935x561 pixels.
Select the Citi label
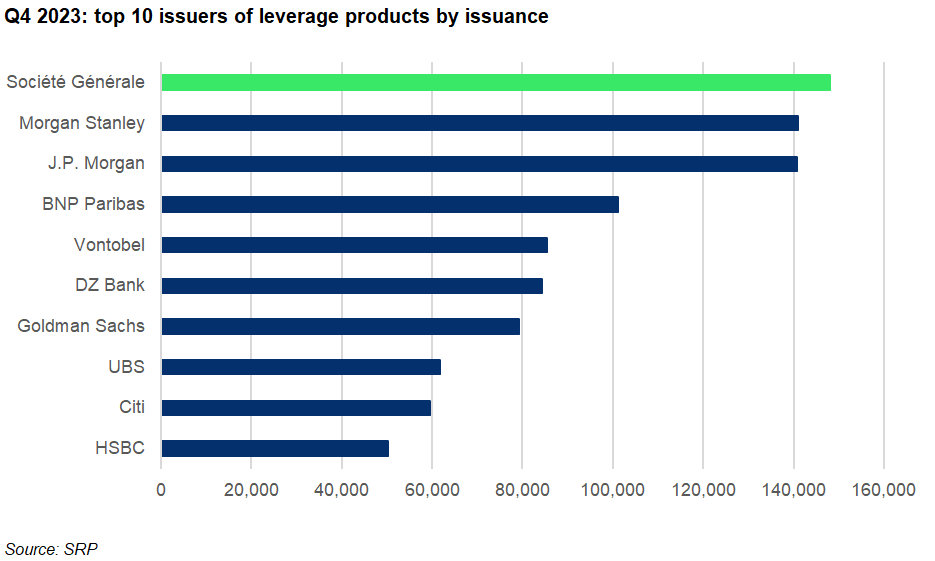[132, 407]
